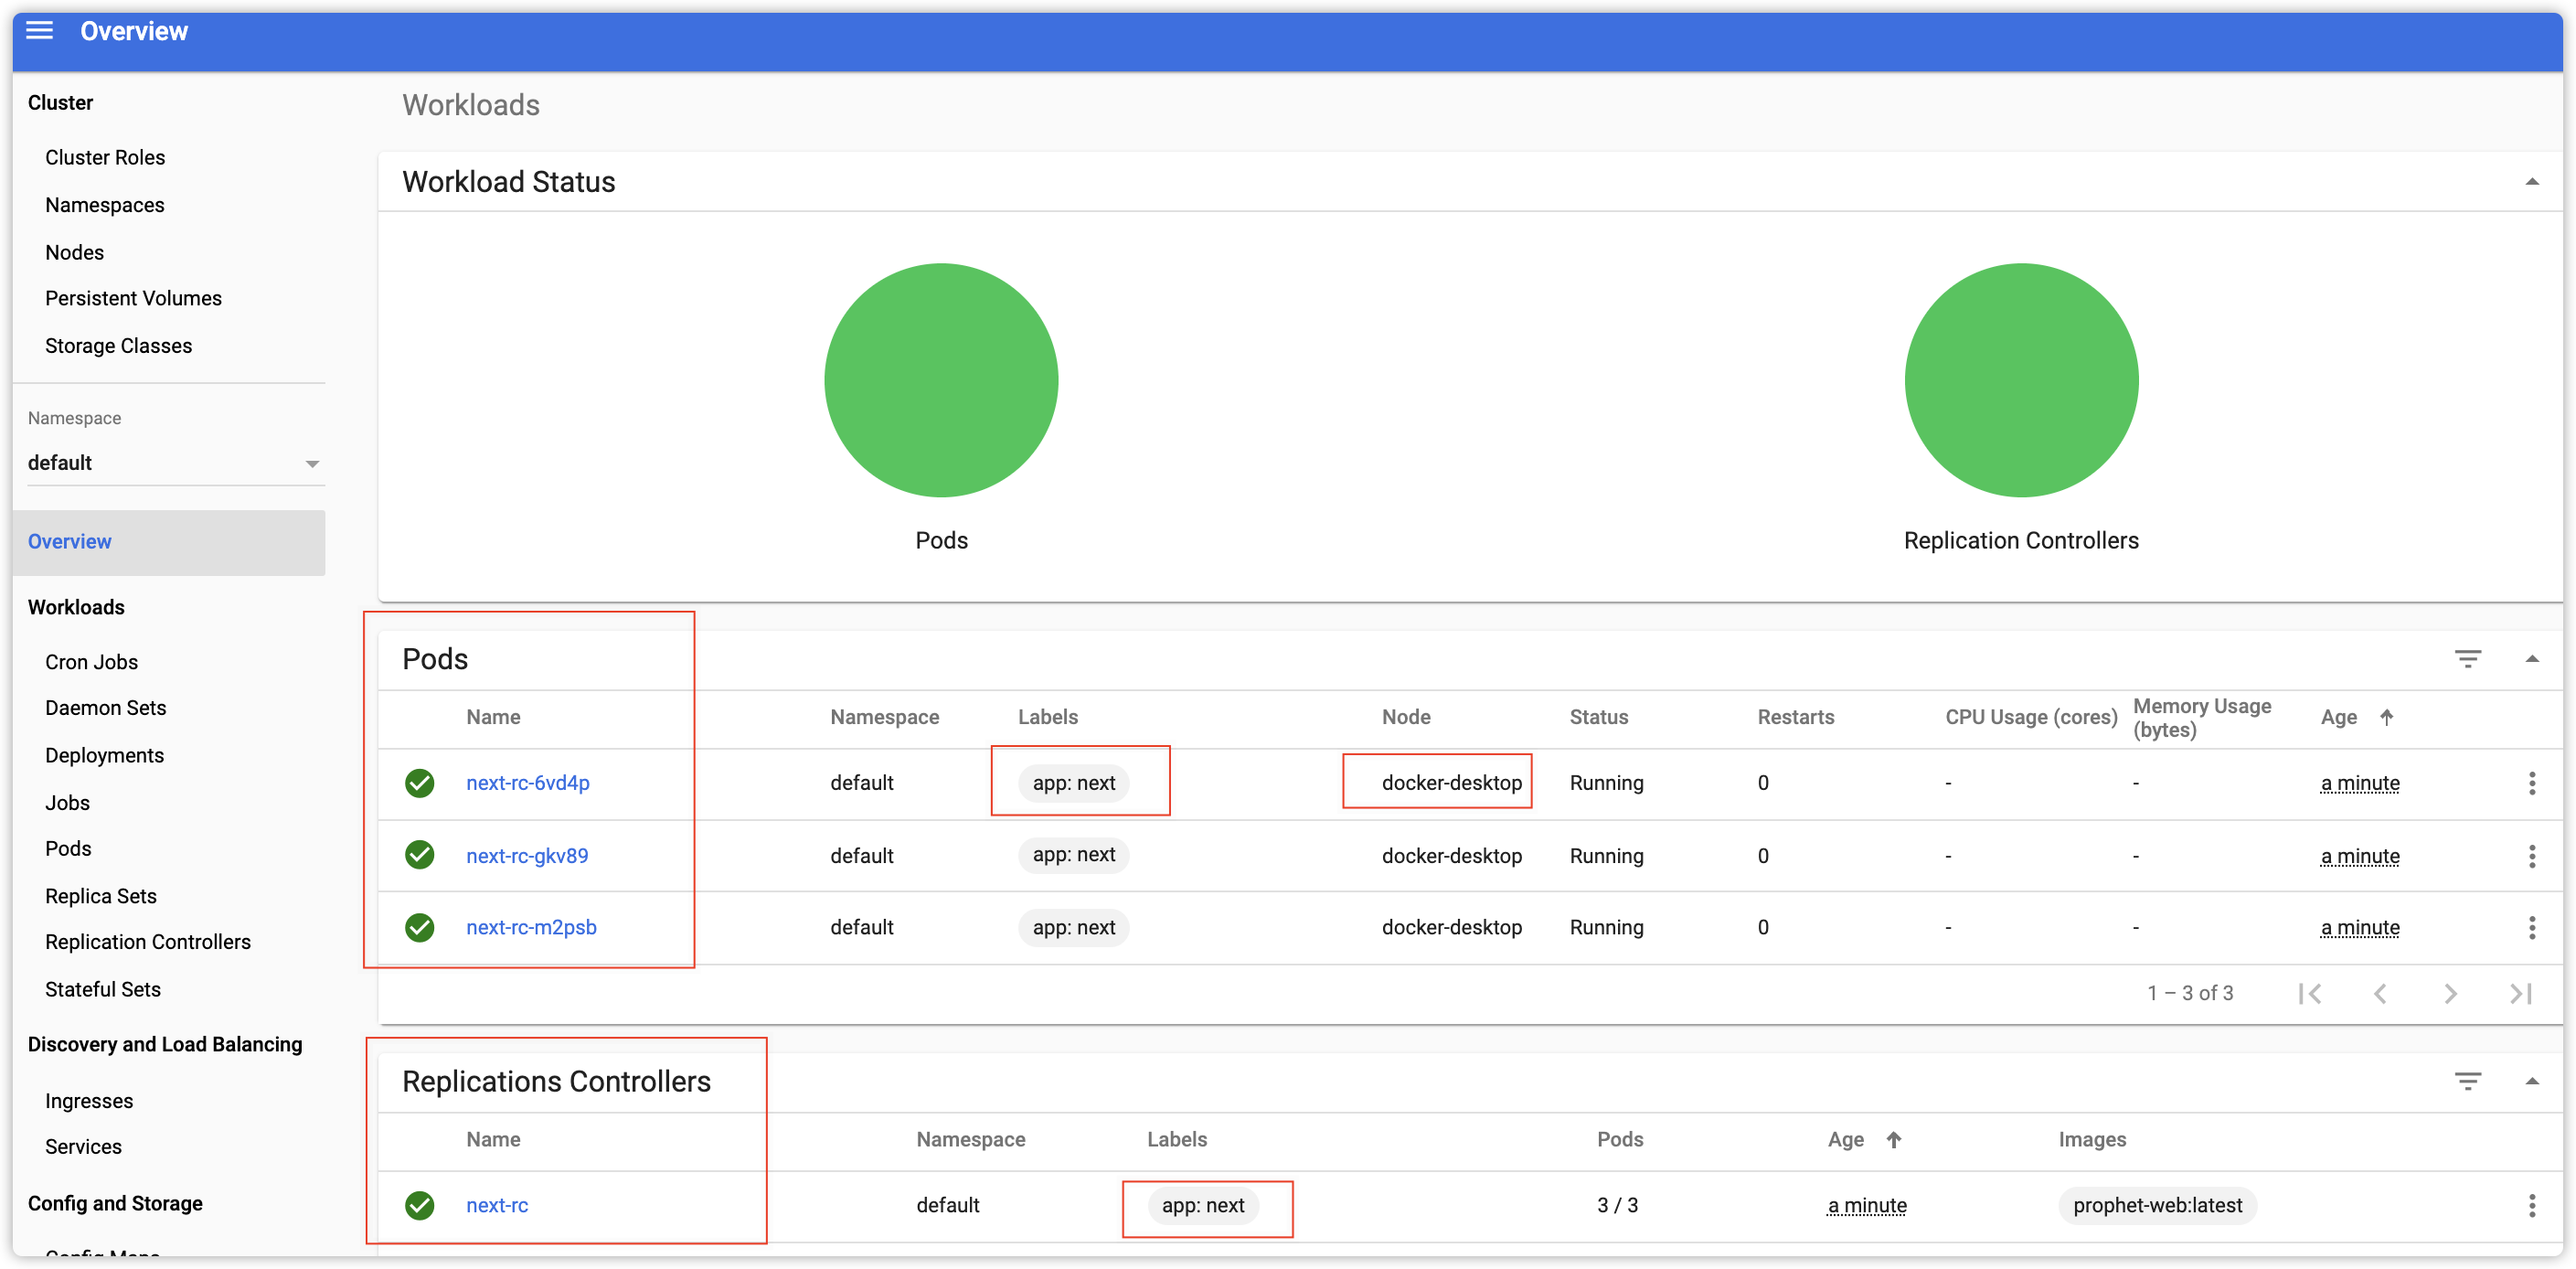The image size is (2576, 1269).
Task: Sort pods by Age column header
Action: [2339, 717]
